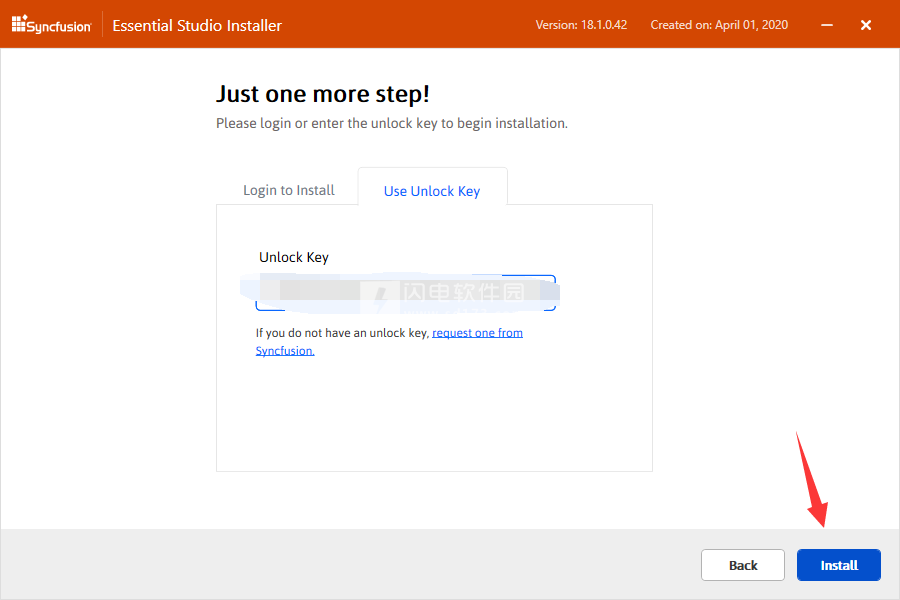900x600 pixels.
Task: Switch to the Login to Install tab
Action: click(289, 190)
